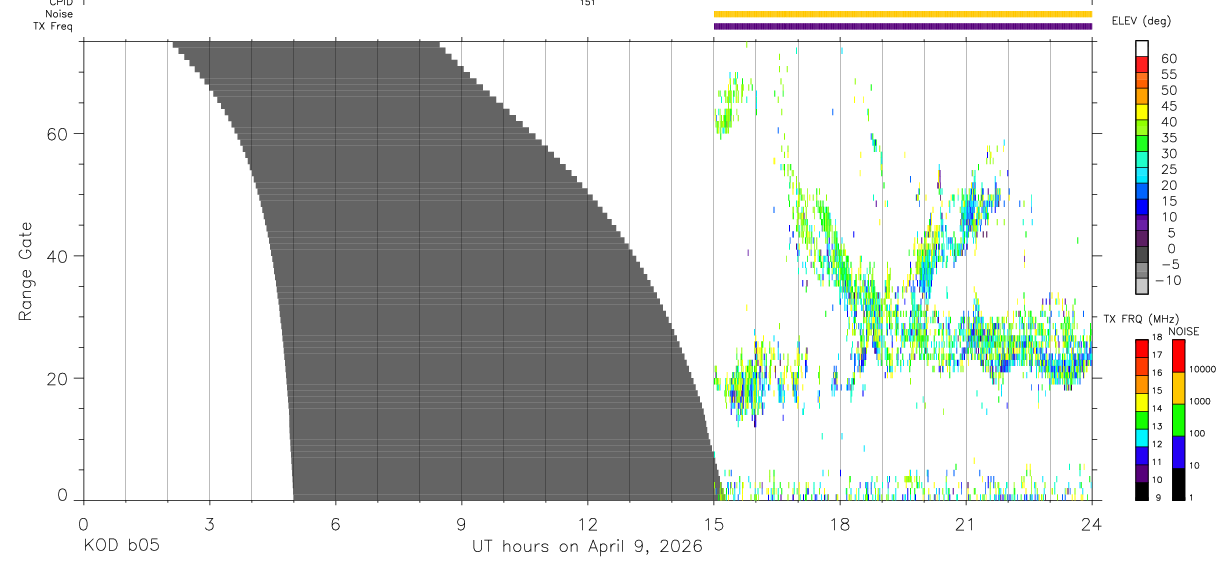Click the '10000' value on NOISE legend
This screenshot has width=1228, height=567.
[1203, 369]
